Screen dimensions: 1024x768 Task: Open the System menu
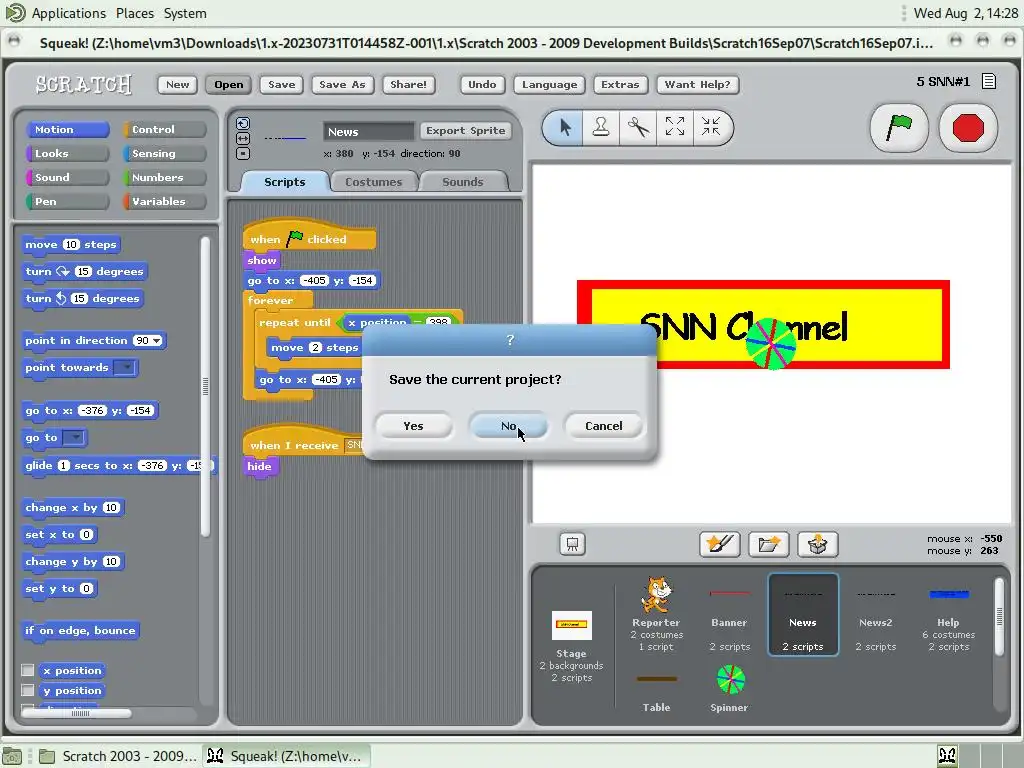click(x=185, y=13)
